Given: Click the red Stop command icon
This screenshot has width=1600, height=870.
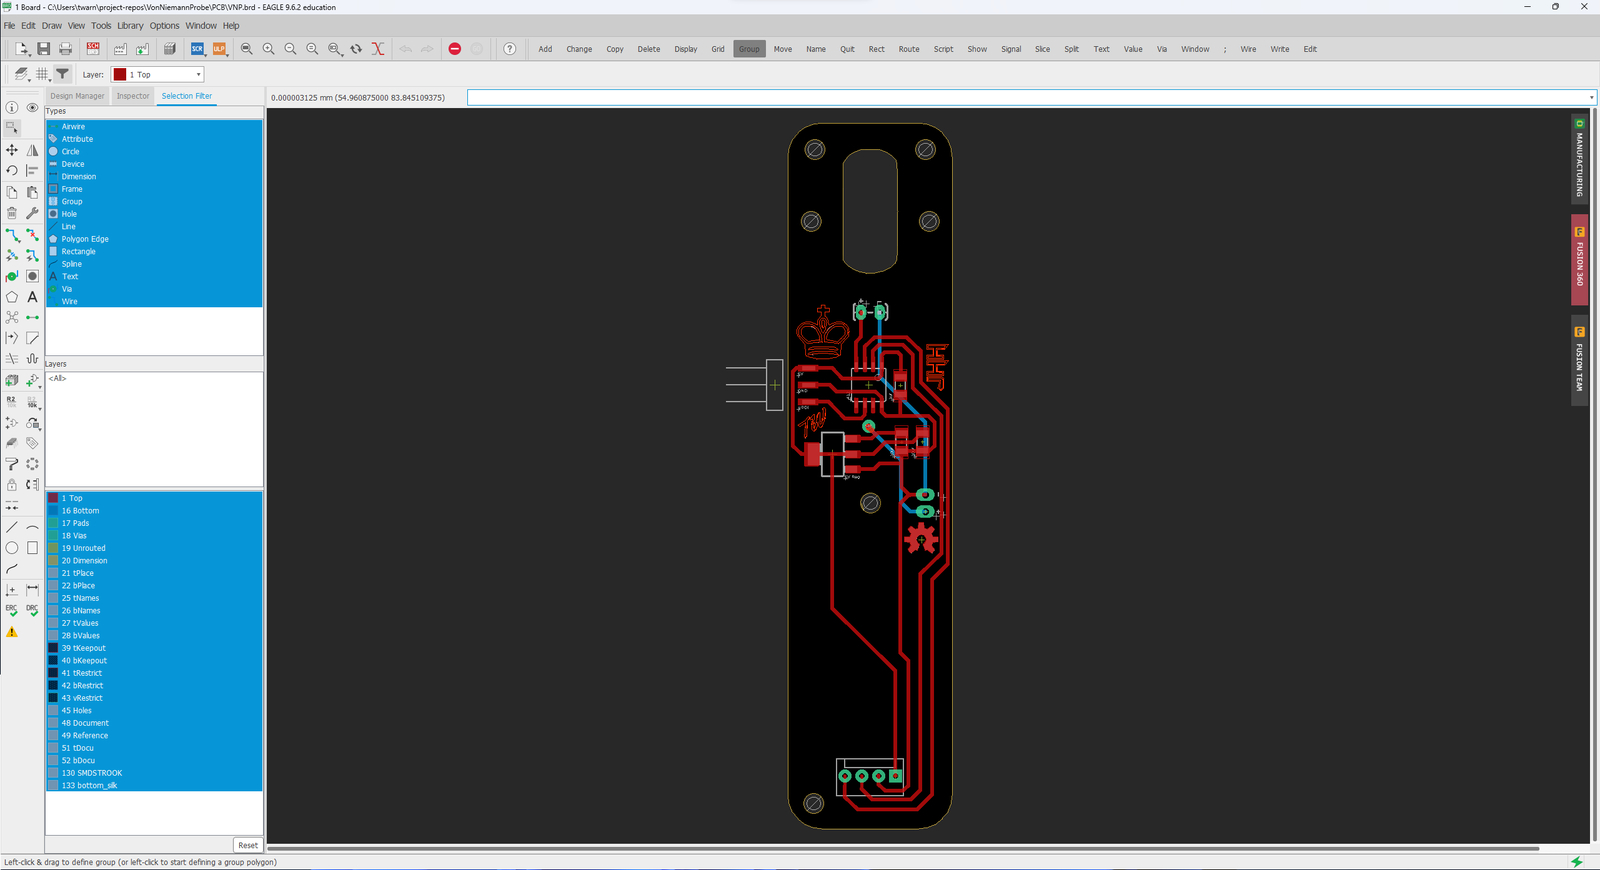Looking at the screenshot, I should click(x=455, y=49).
